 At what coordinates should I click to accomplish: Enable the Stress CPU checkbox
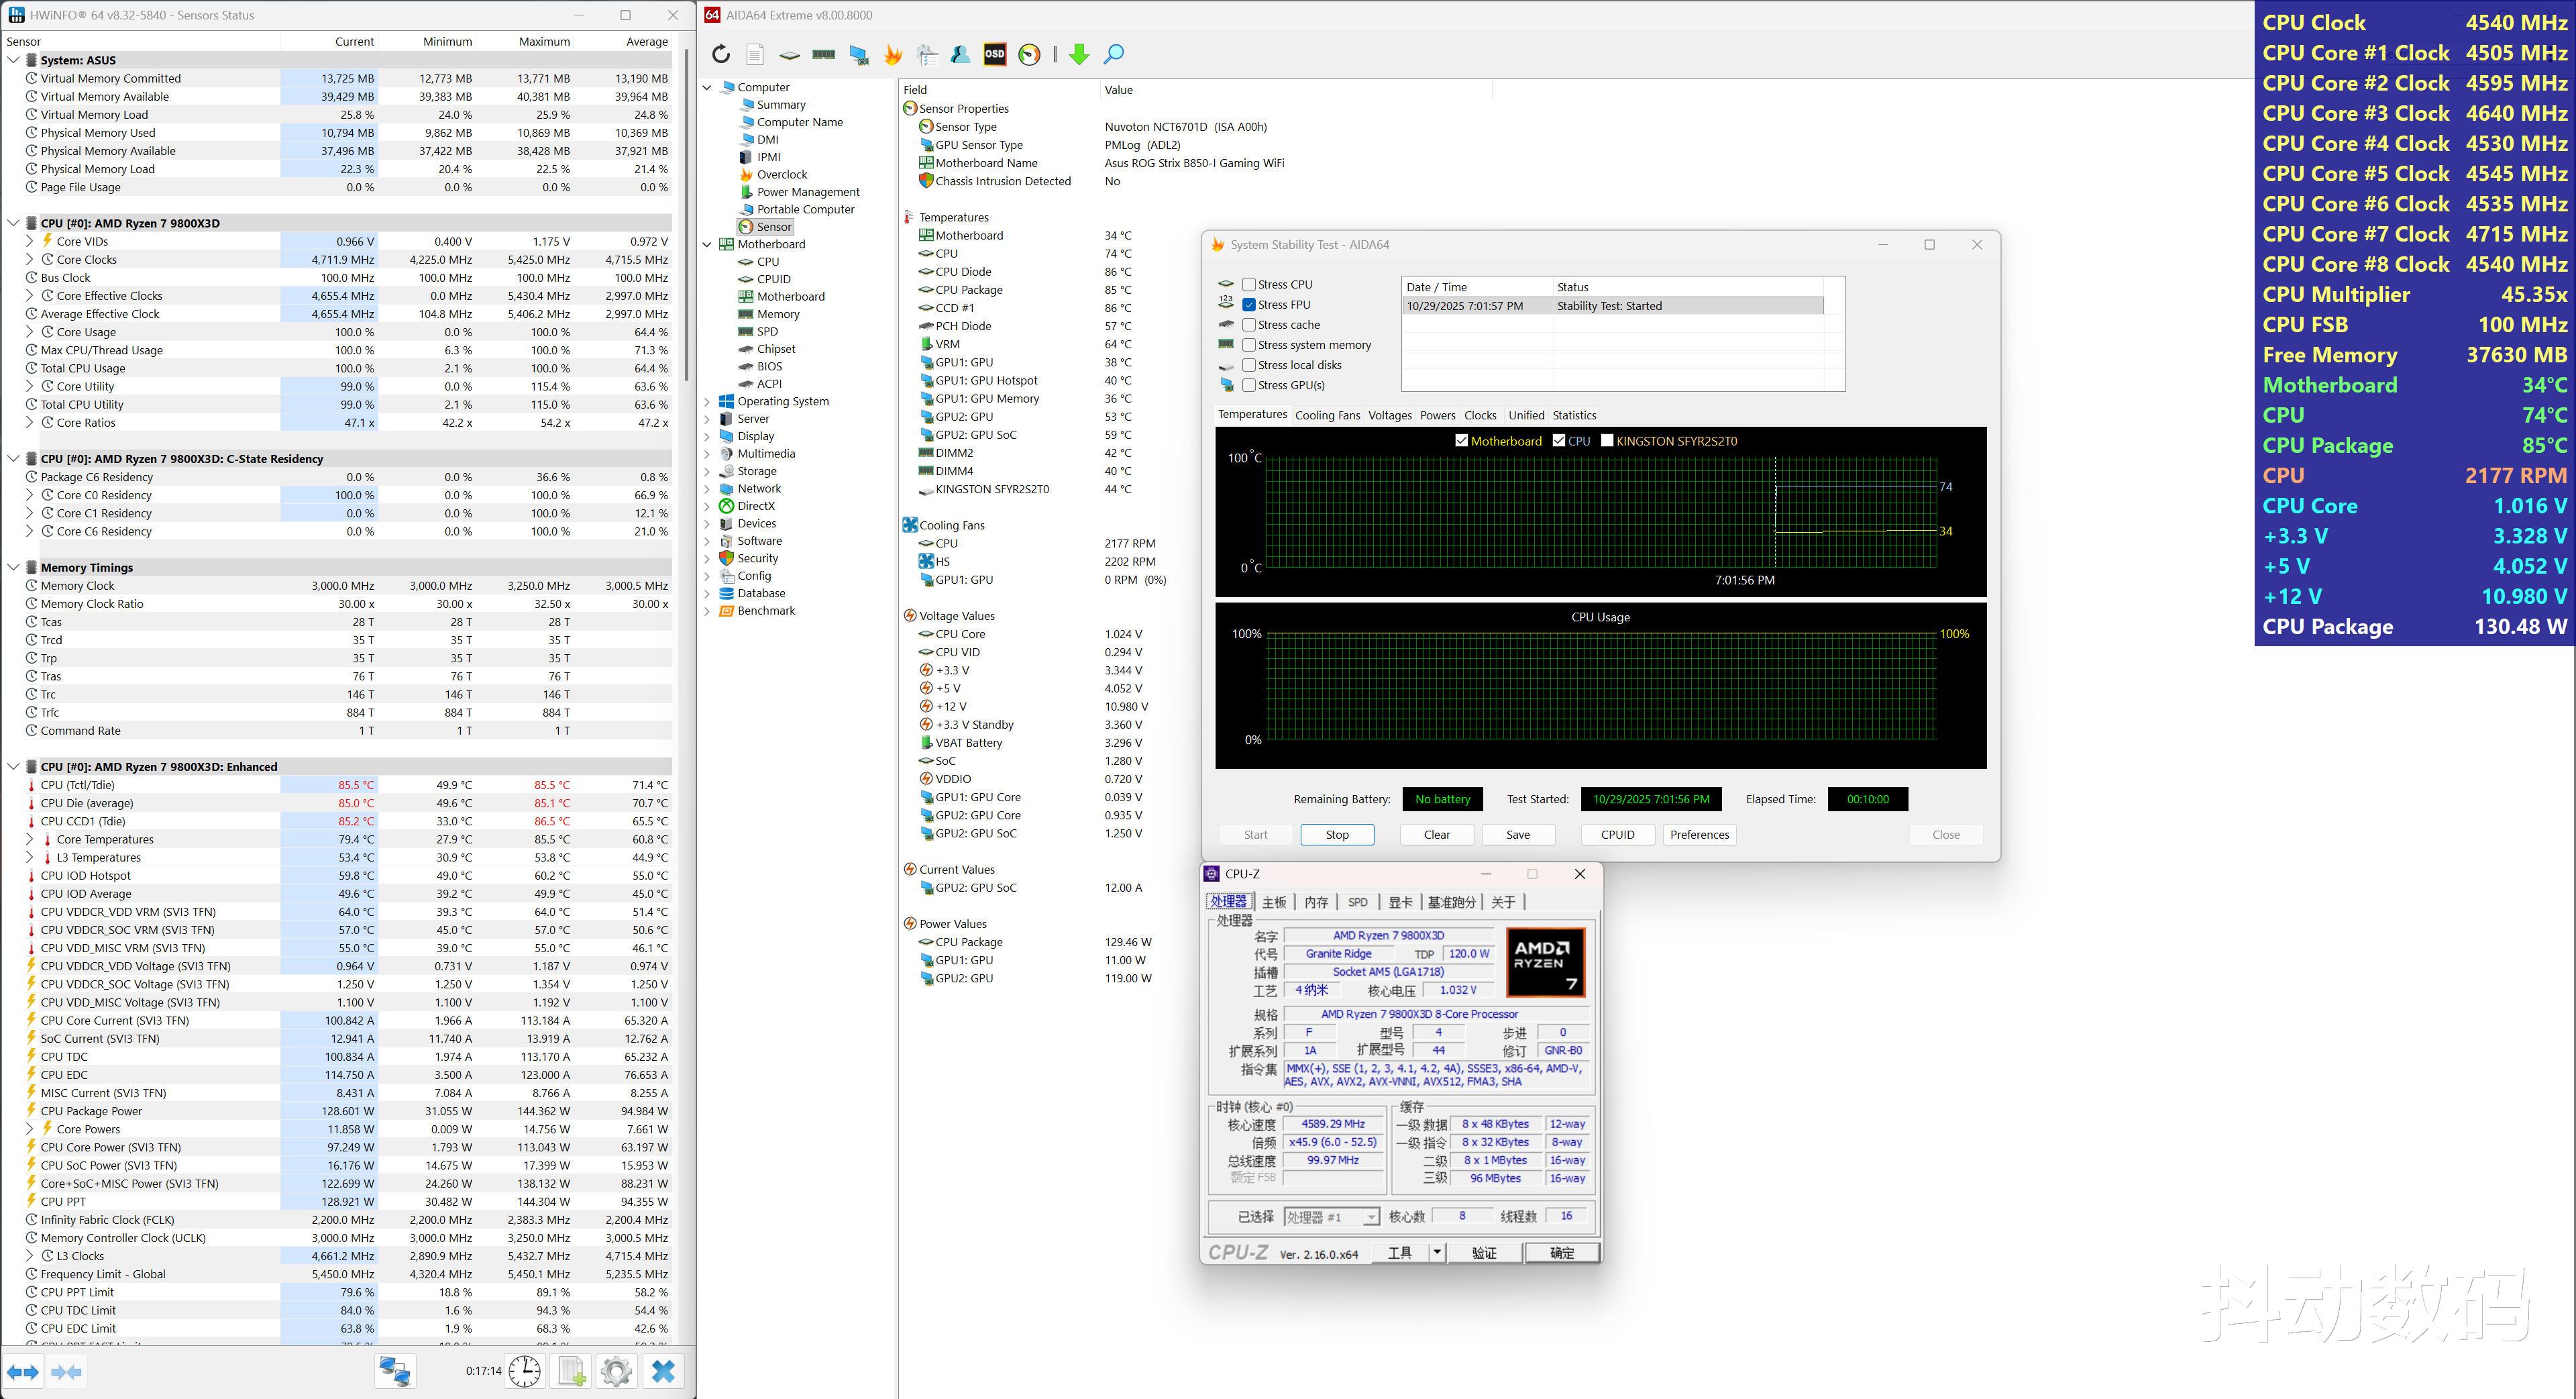[x=1249, y=285]
